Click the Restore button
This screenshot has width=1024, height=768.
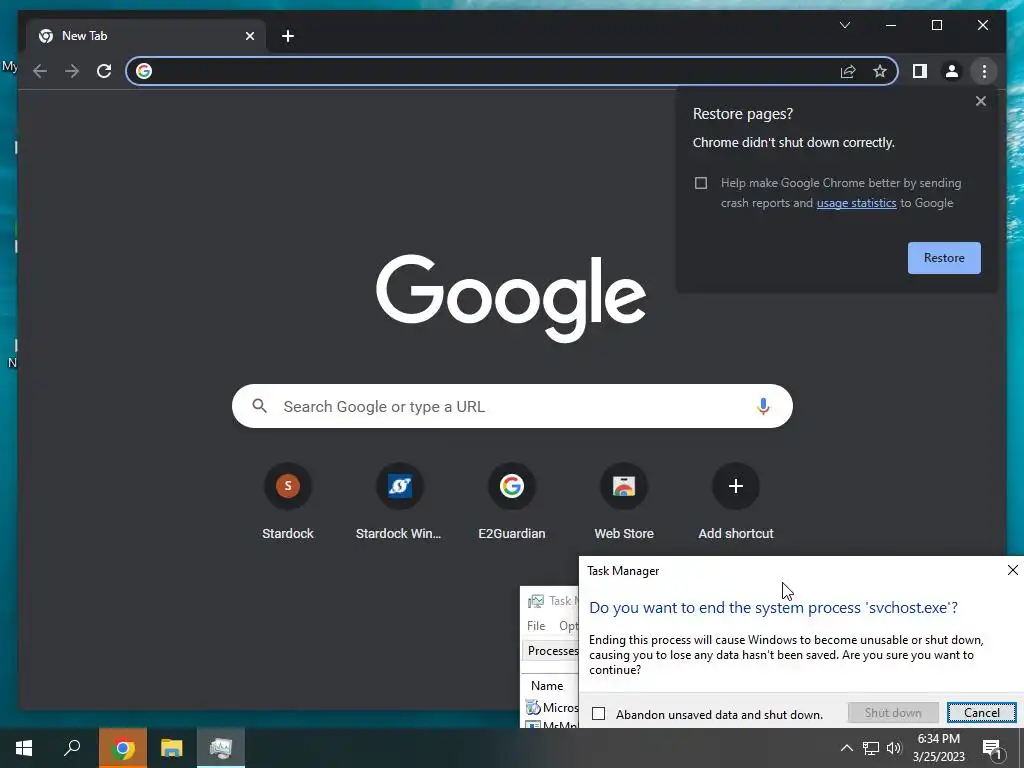click(x=944, y=258)
